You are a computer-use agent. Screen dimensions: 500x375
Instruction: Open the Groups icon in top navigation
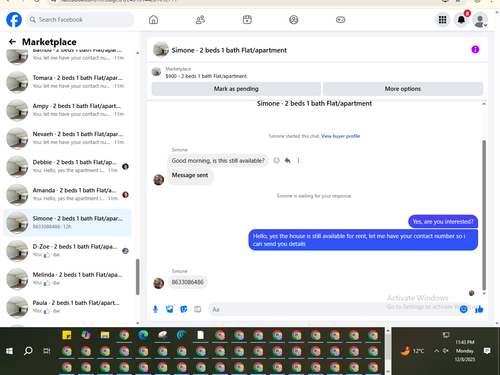(294, 20)
